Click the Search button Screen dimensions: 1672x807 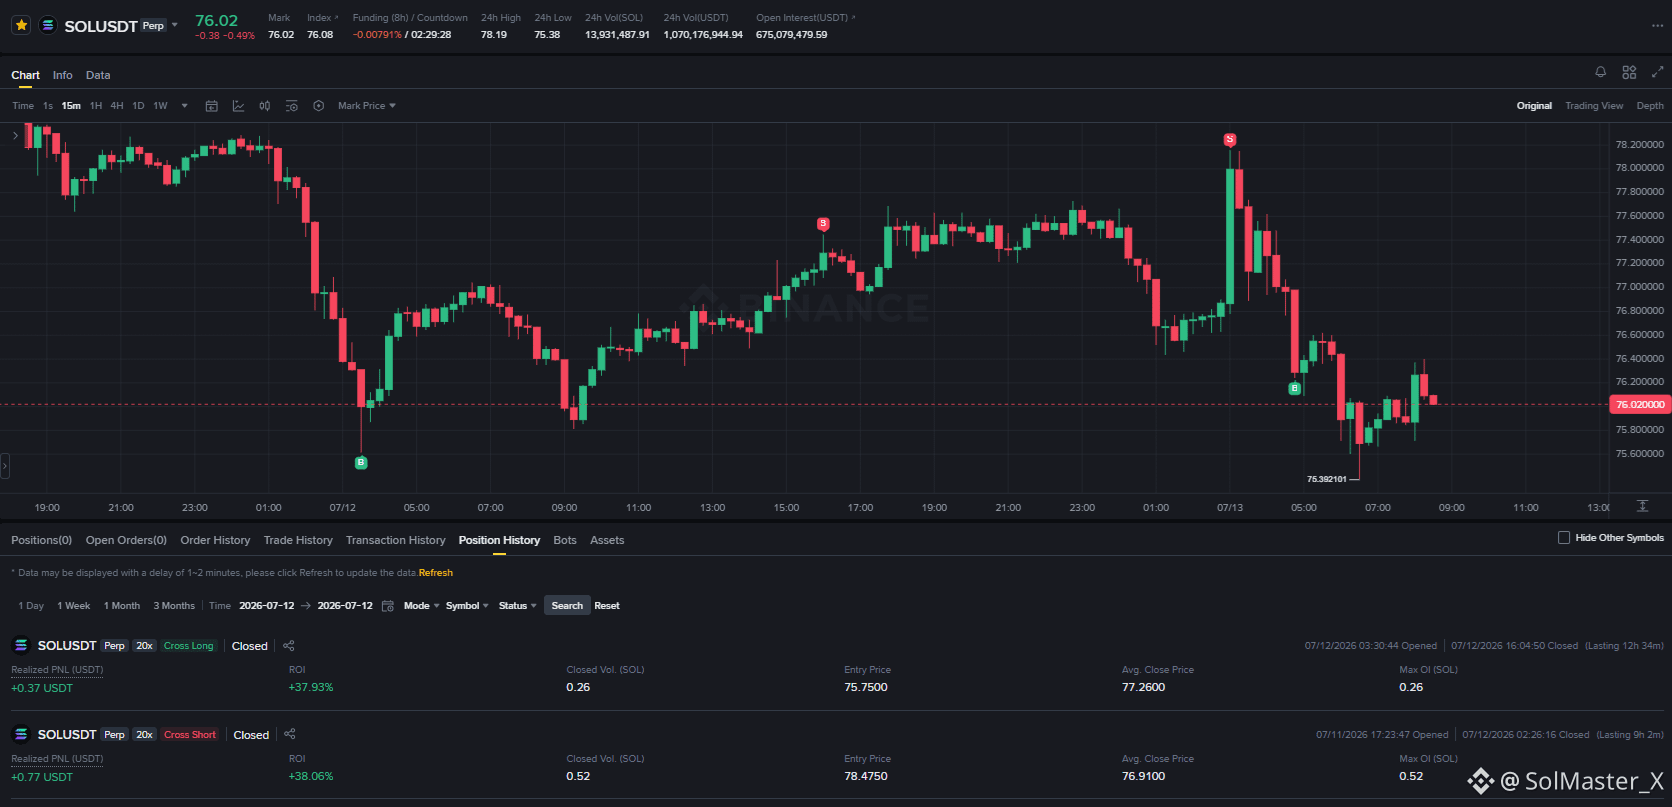pyautogui.click(x=567, y=606)
